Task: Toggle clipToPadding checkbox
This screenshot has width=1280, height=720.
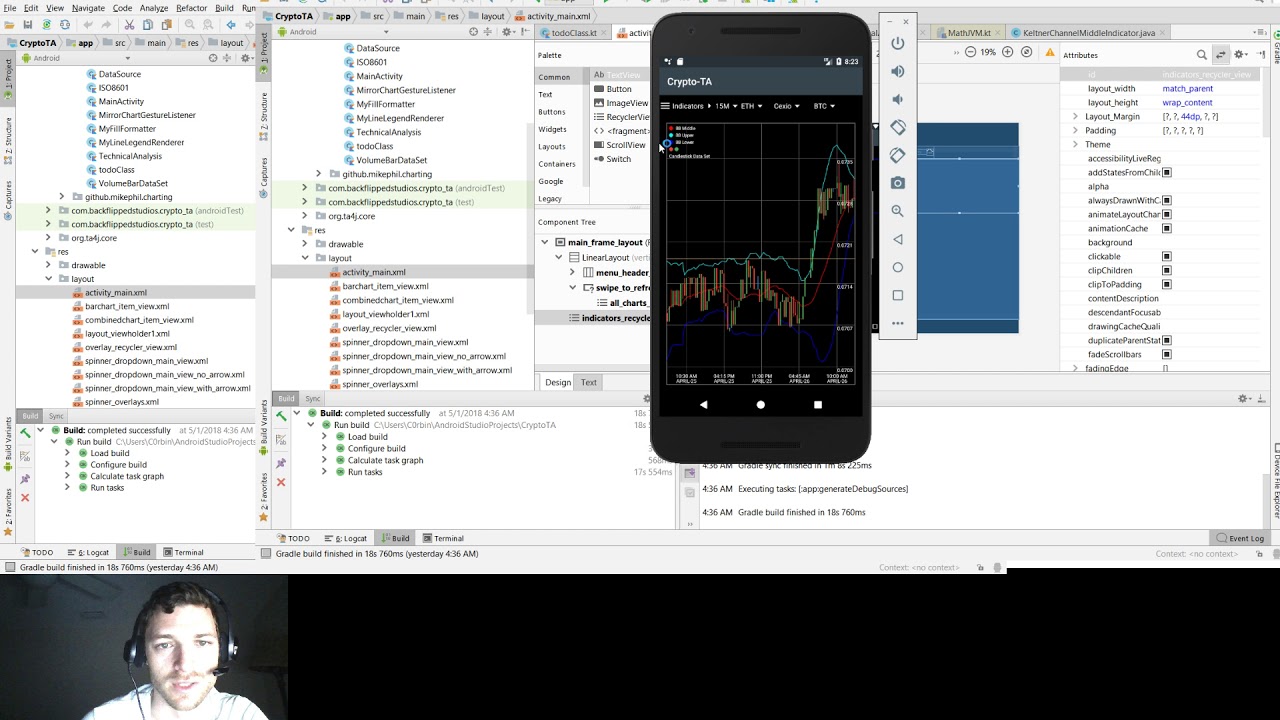Action: pyautogui.click(x=1166, y=285)
